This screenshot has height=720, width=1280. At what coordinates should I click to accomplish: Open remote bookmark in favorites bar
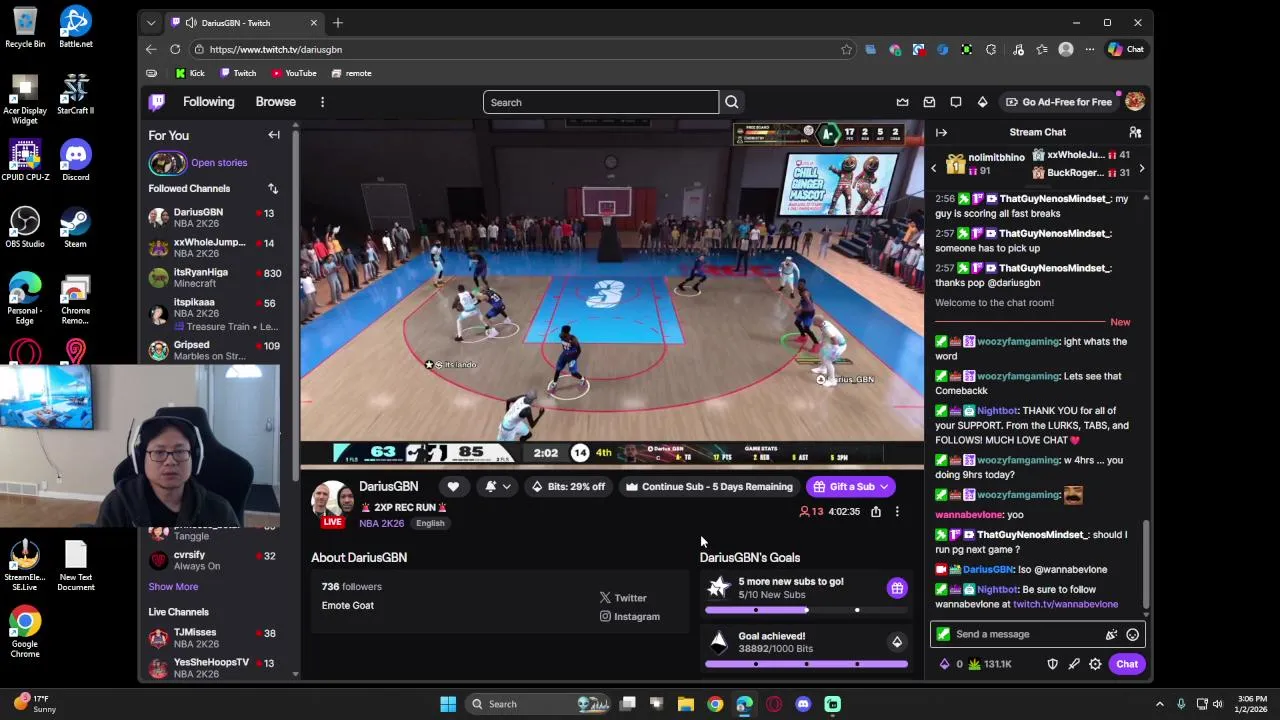351,73
